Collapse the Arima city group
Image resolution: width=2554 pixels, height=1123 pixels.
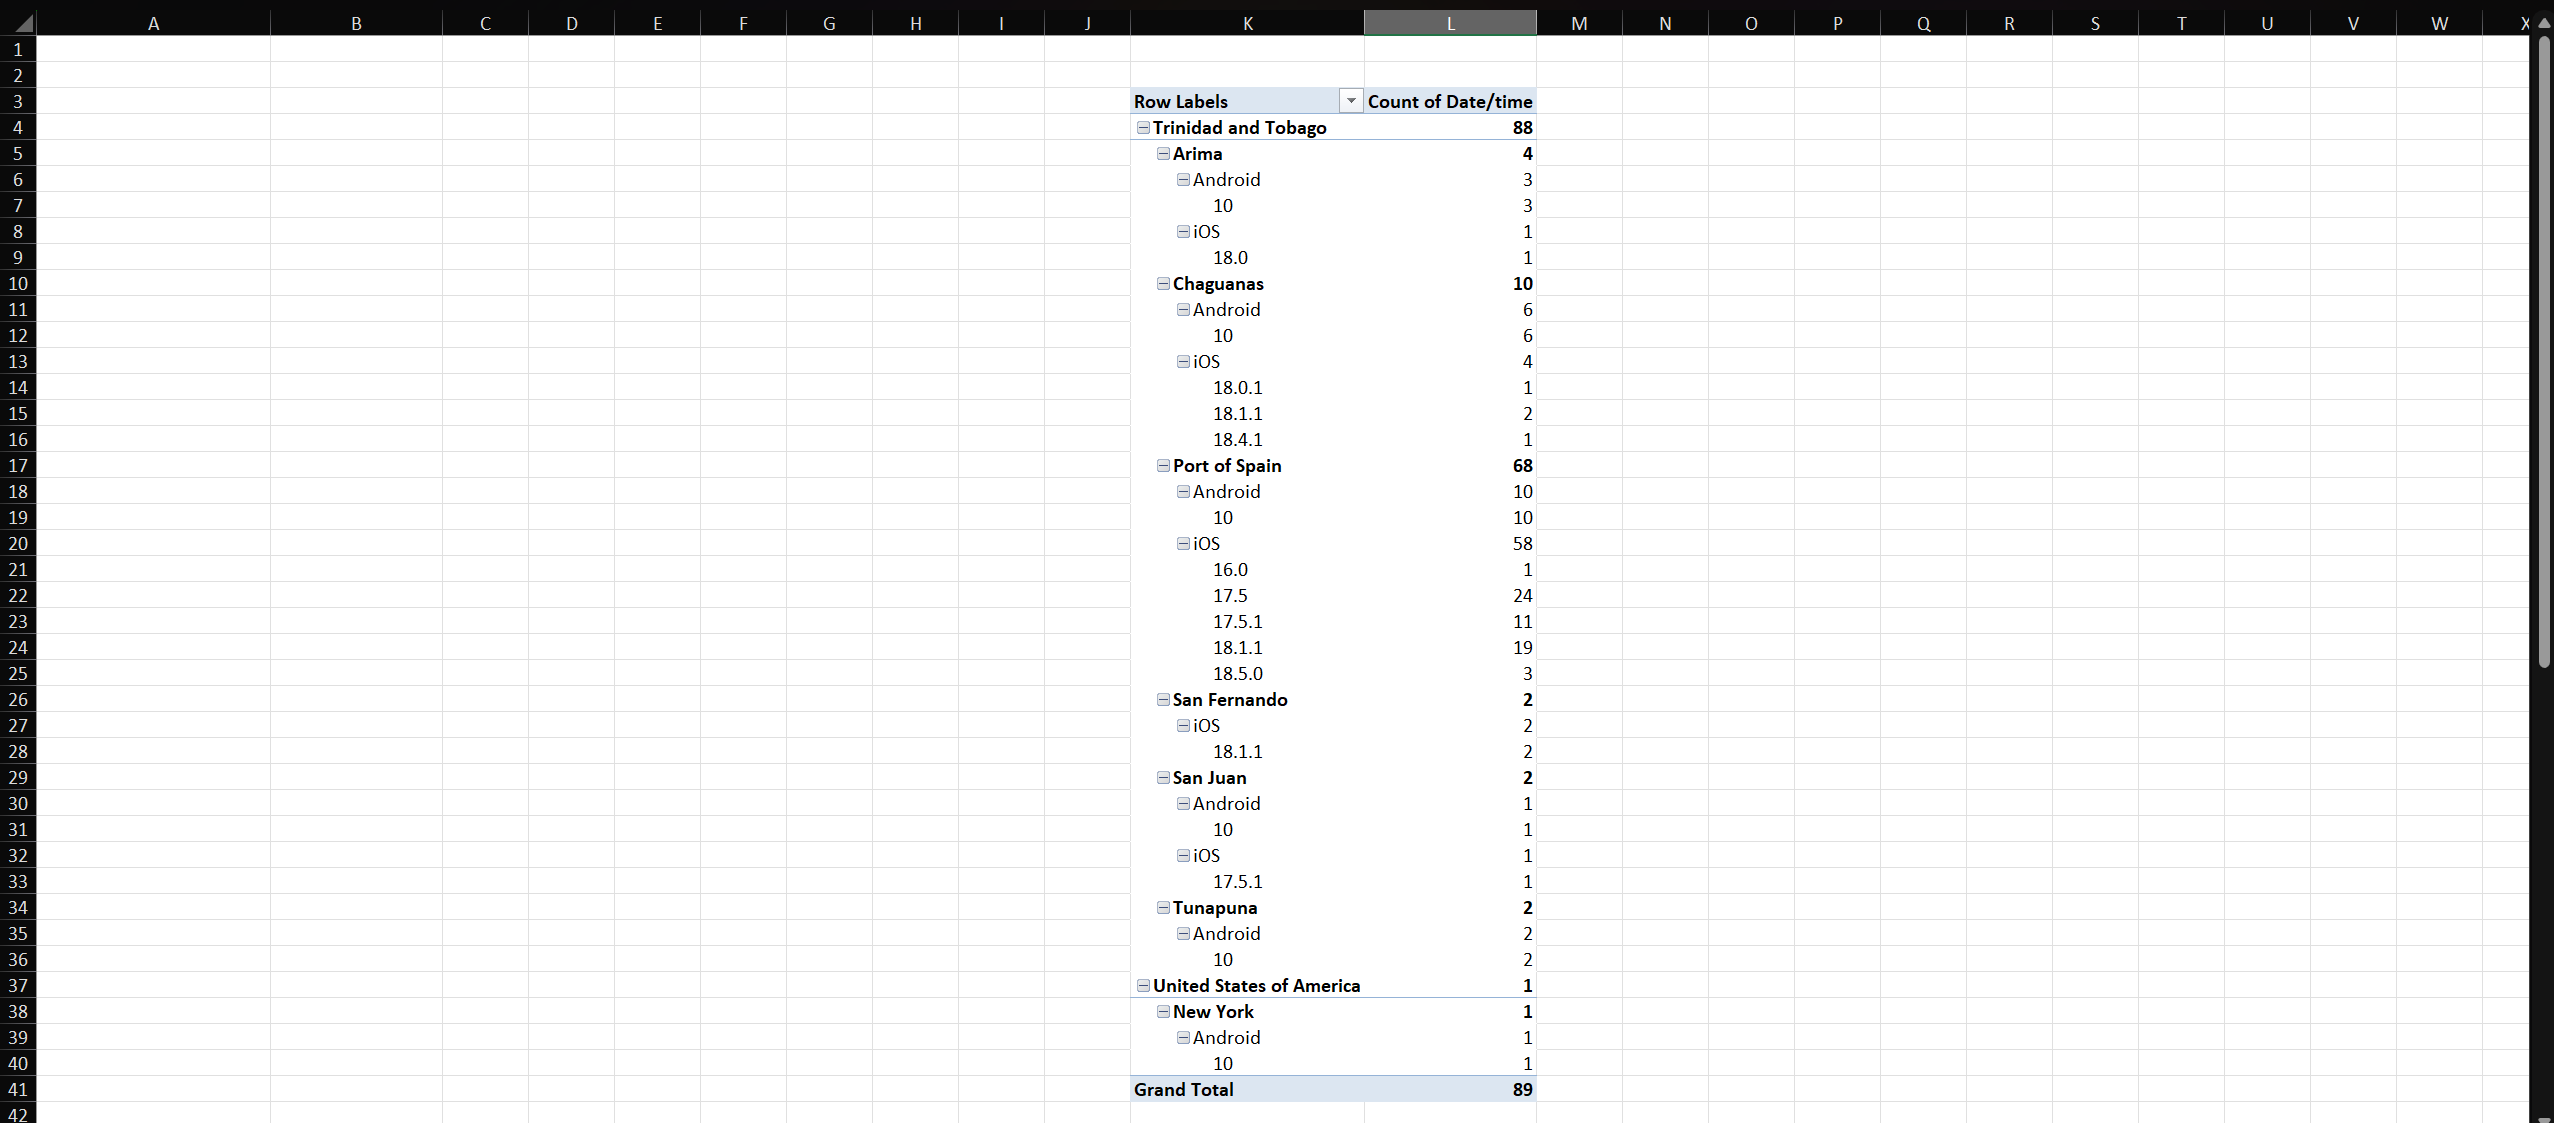(x=1163, y=153)
